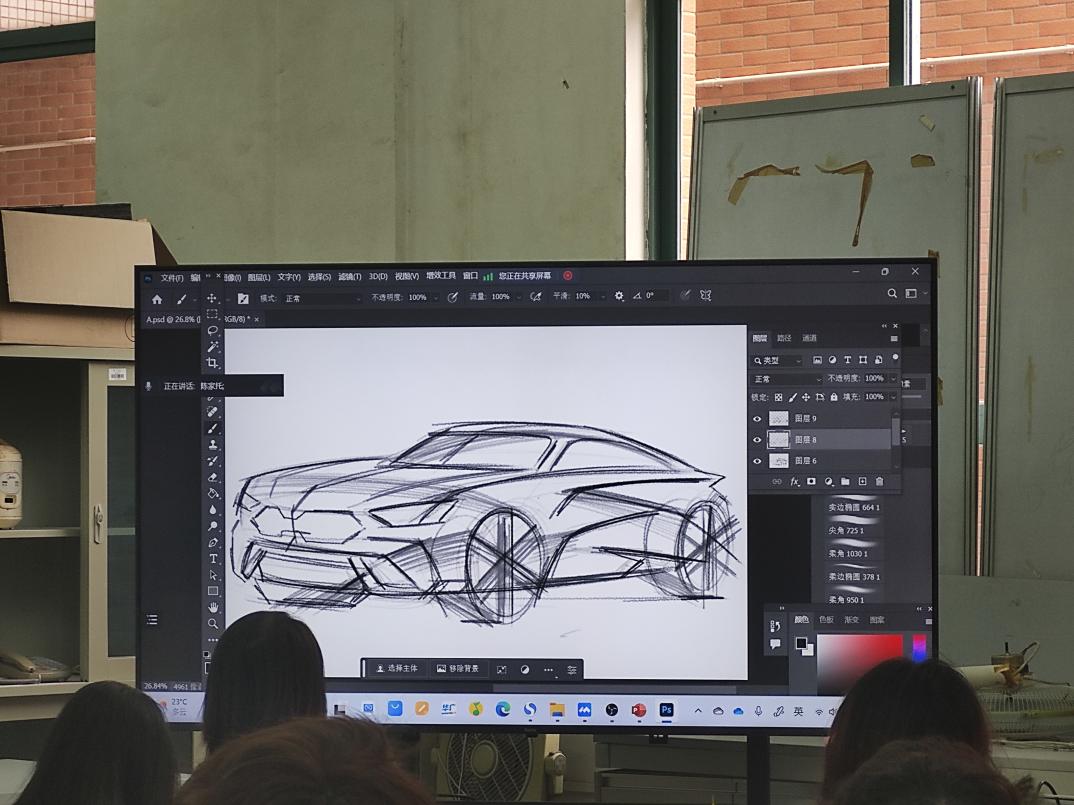Click the delete layer trash icon
This screenshot has height=805, width=1074.
pos(880,482)
